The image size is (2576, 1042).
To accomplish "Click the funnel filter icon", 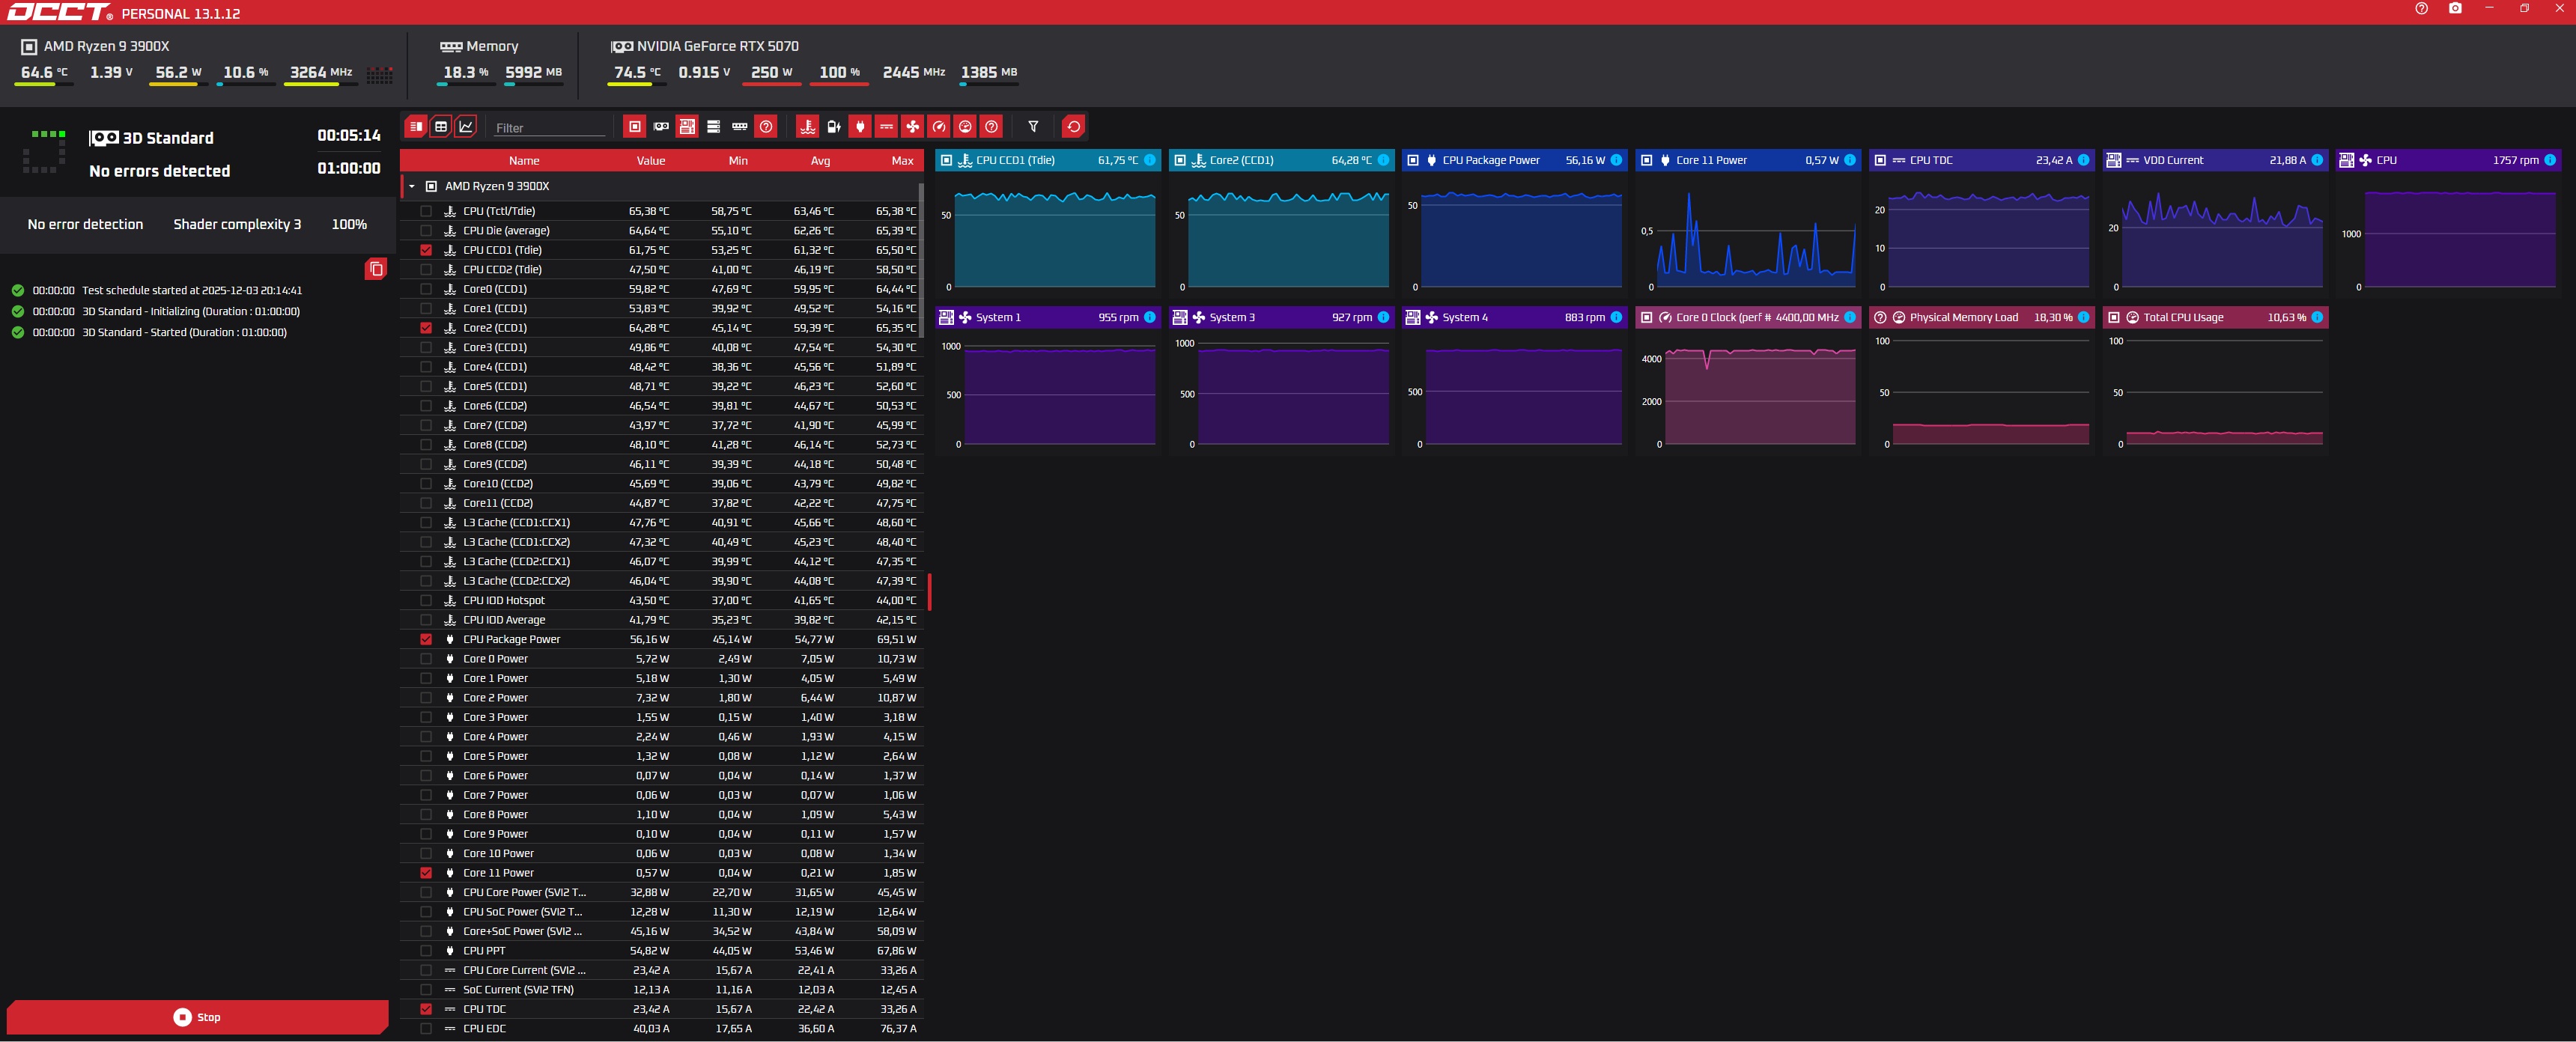I will (1033, 127).
